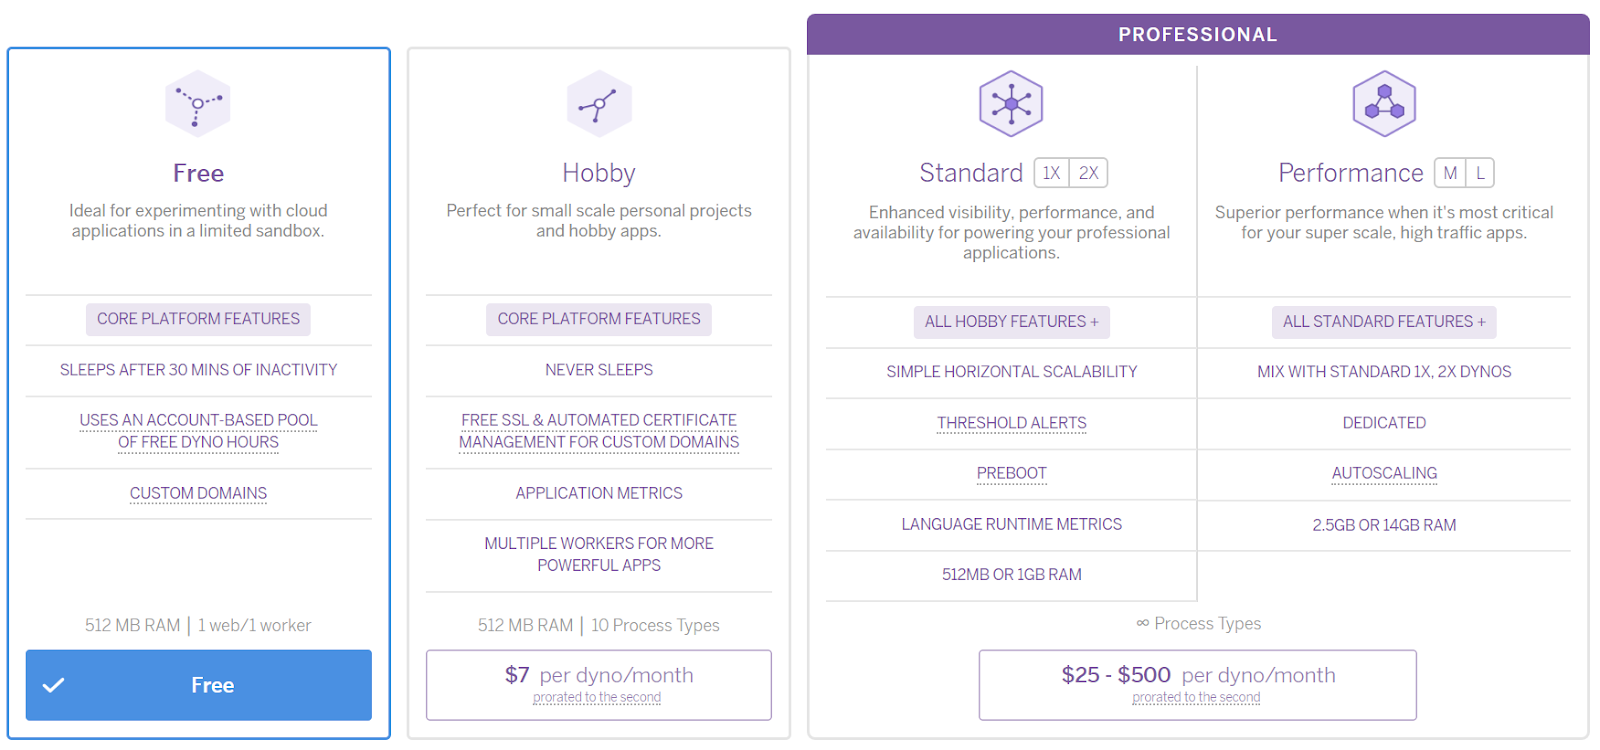
Task: Choose the $7 per dyno/month Hobby plan
Action: (599, 685)
